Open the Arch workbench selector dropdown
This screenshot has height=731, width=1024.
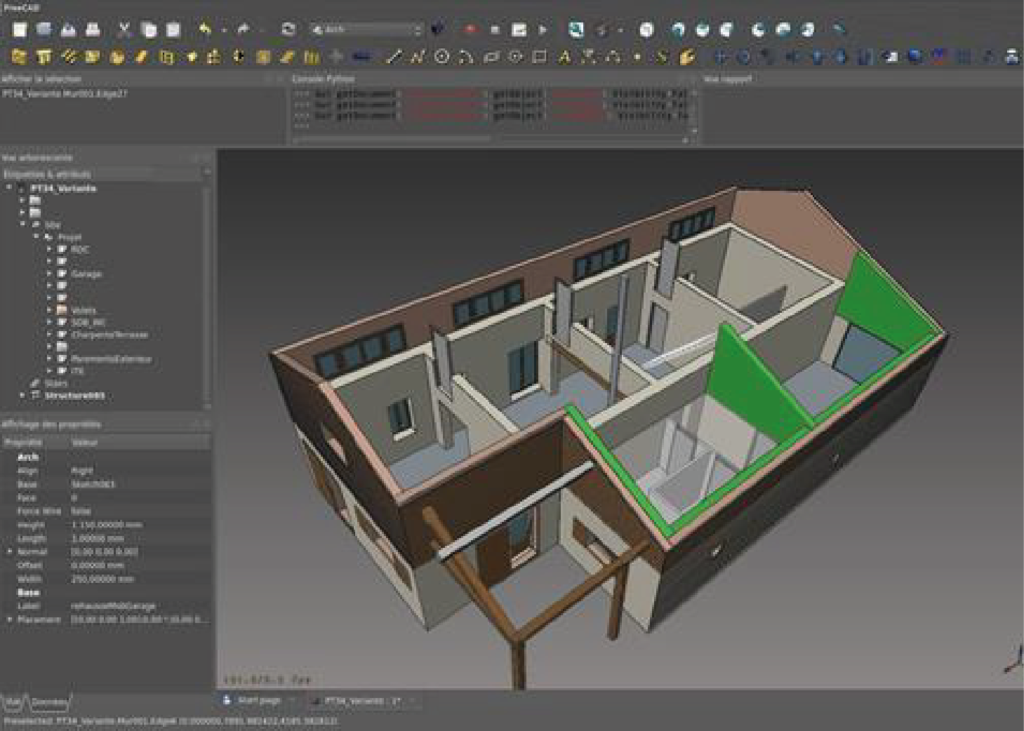pos(366,30)
